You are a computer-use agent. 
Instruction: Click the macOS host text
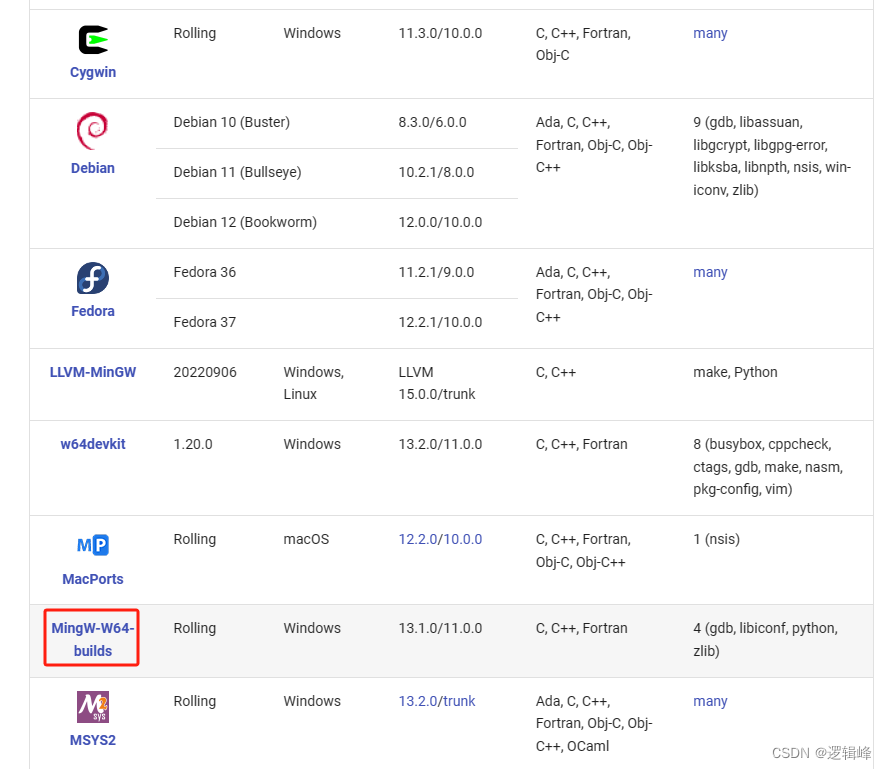pyautogui.click(x=306, y=539)
